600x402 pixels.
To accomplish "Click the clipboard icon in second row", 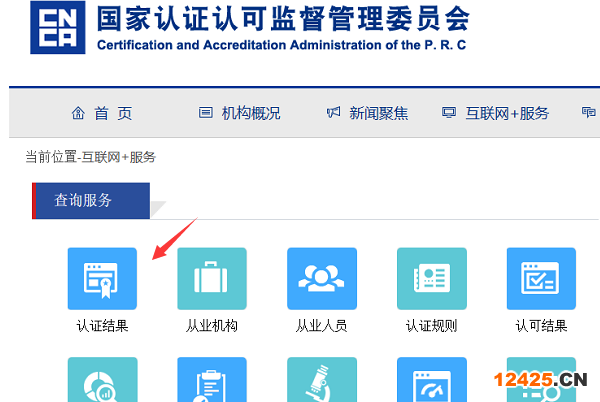I will tap(212, 381).
